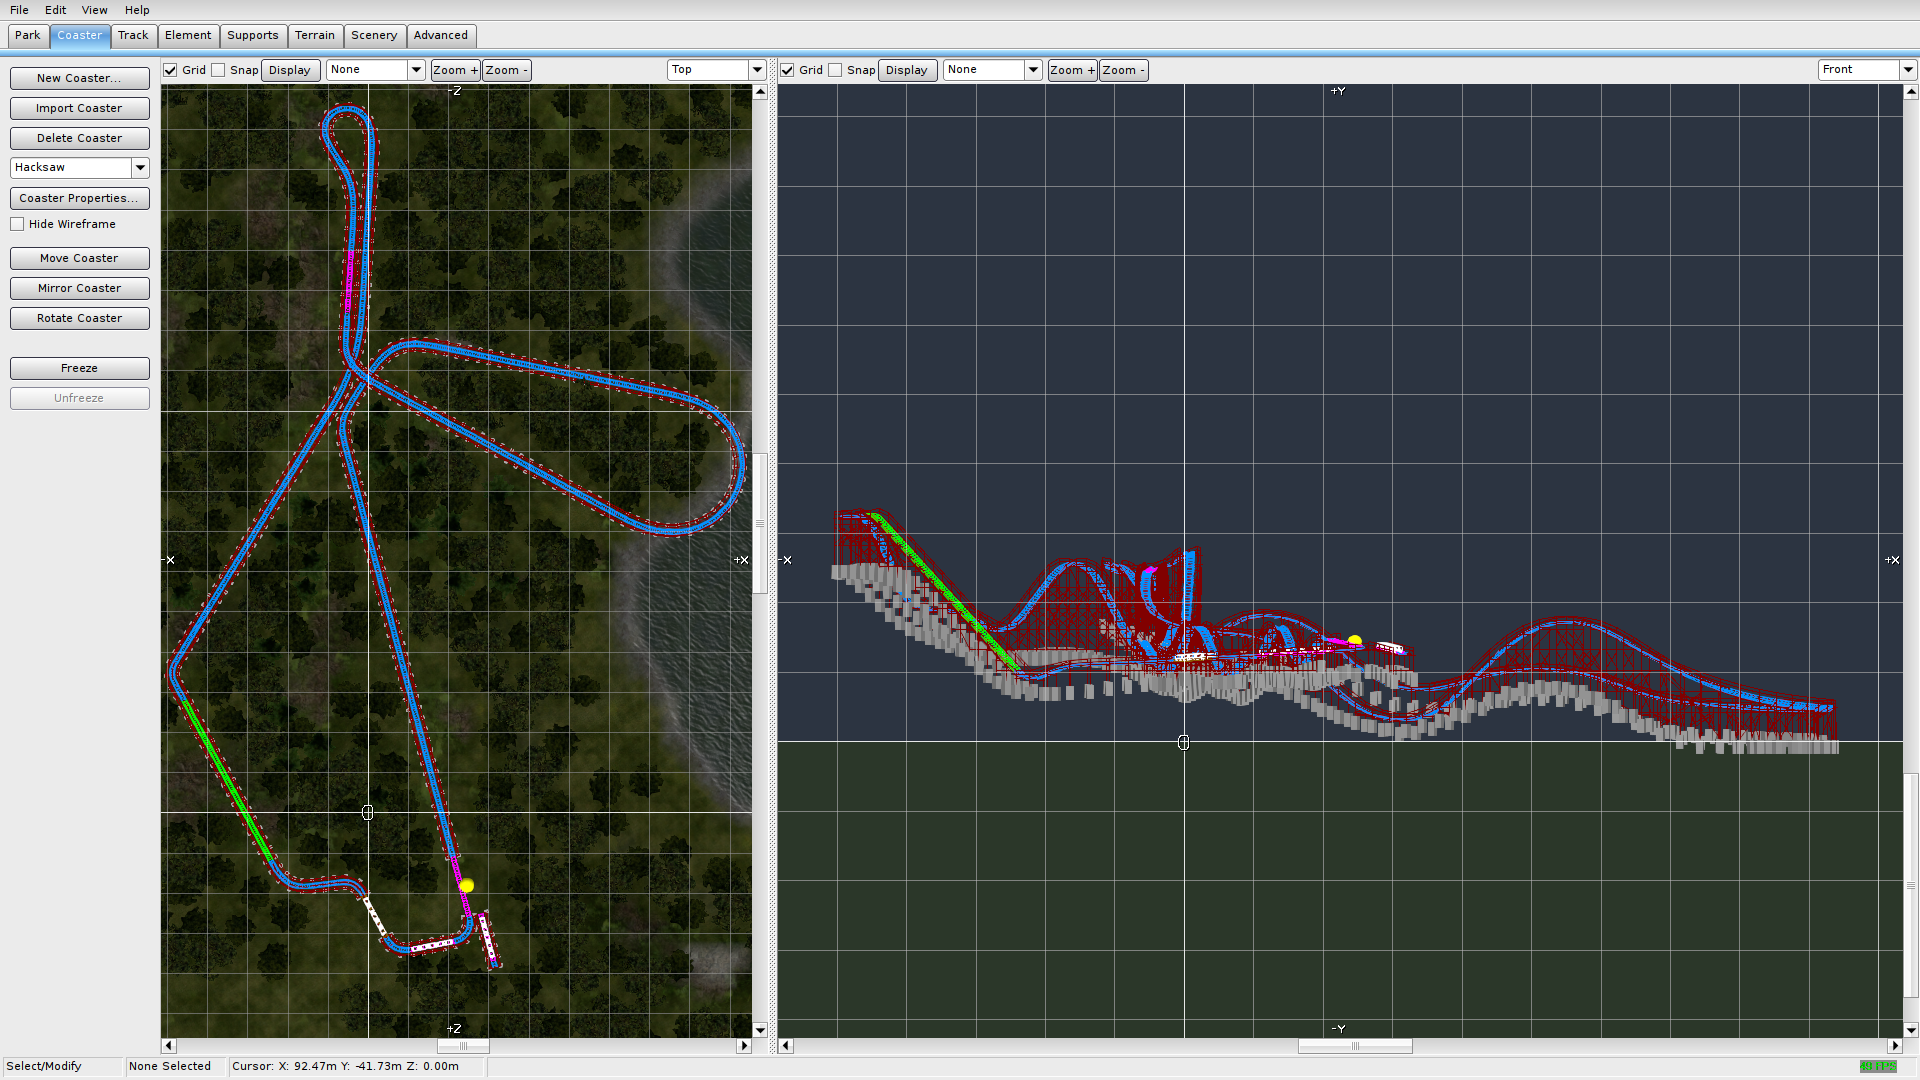Click front view horizontal scrollbar thumb
Screen dimensions: 1920x1080
1355,1046
